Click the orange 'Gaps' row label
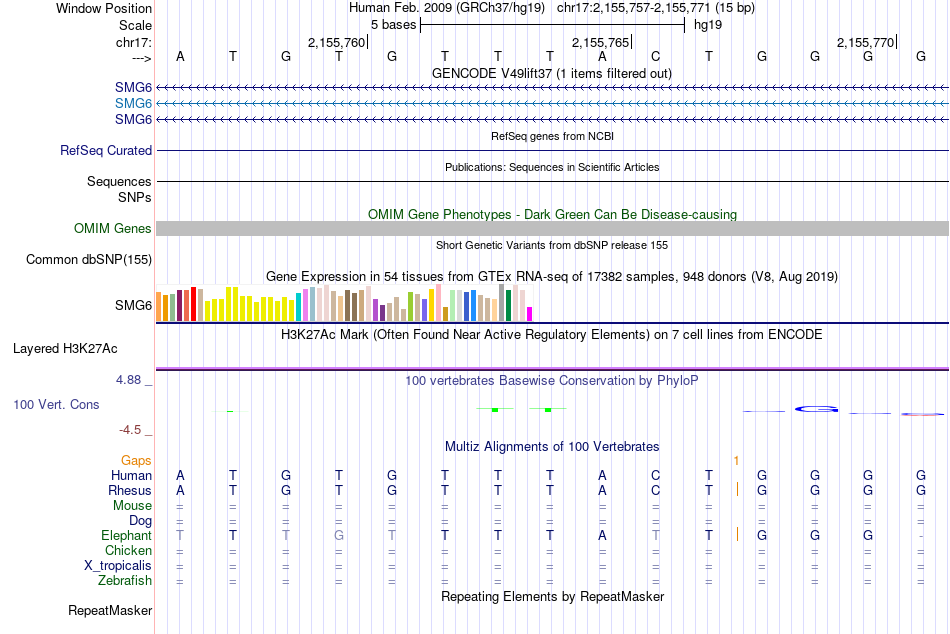950x634 pixels. 136,461
